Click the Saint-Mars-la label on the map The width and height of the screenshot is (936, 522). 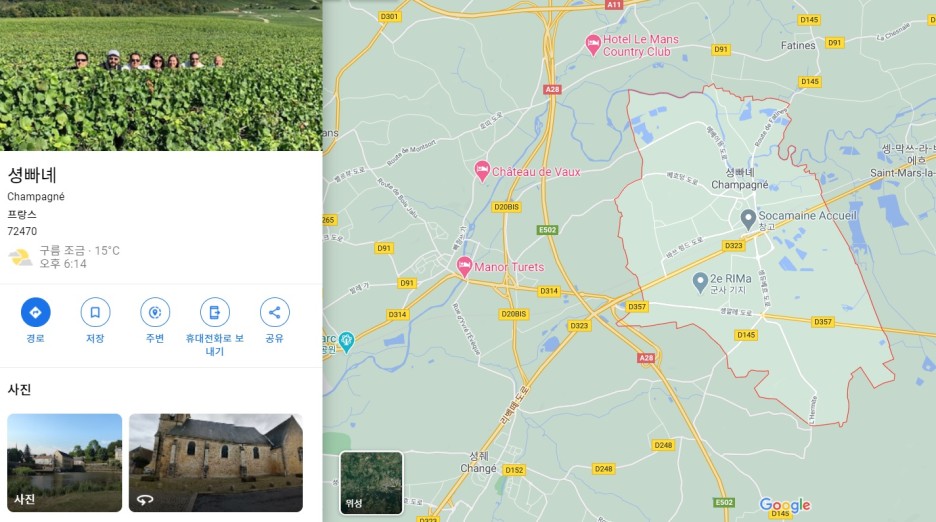coord(903,173)
